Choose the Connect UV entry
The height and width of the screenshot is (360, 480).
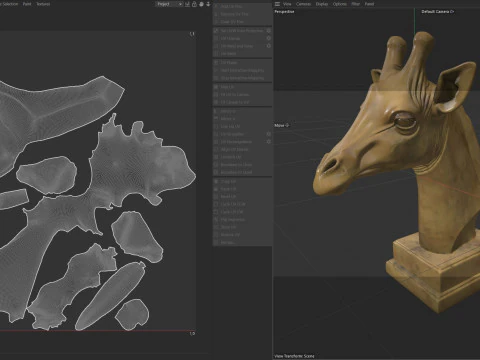click(x=242, y=157)
